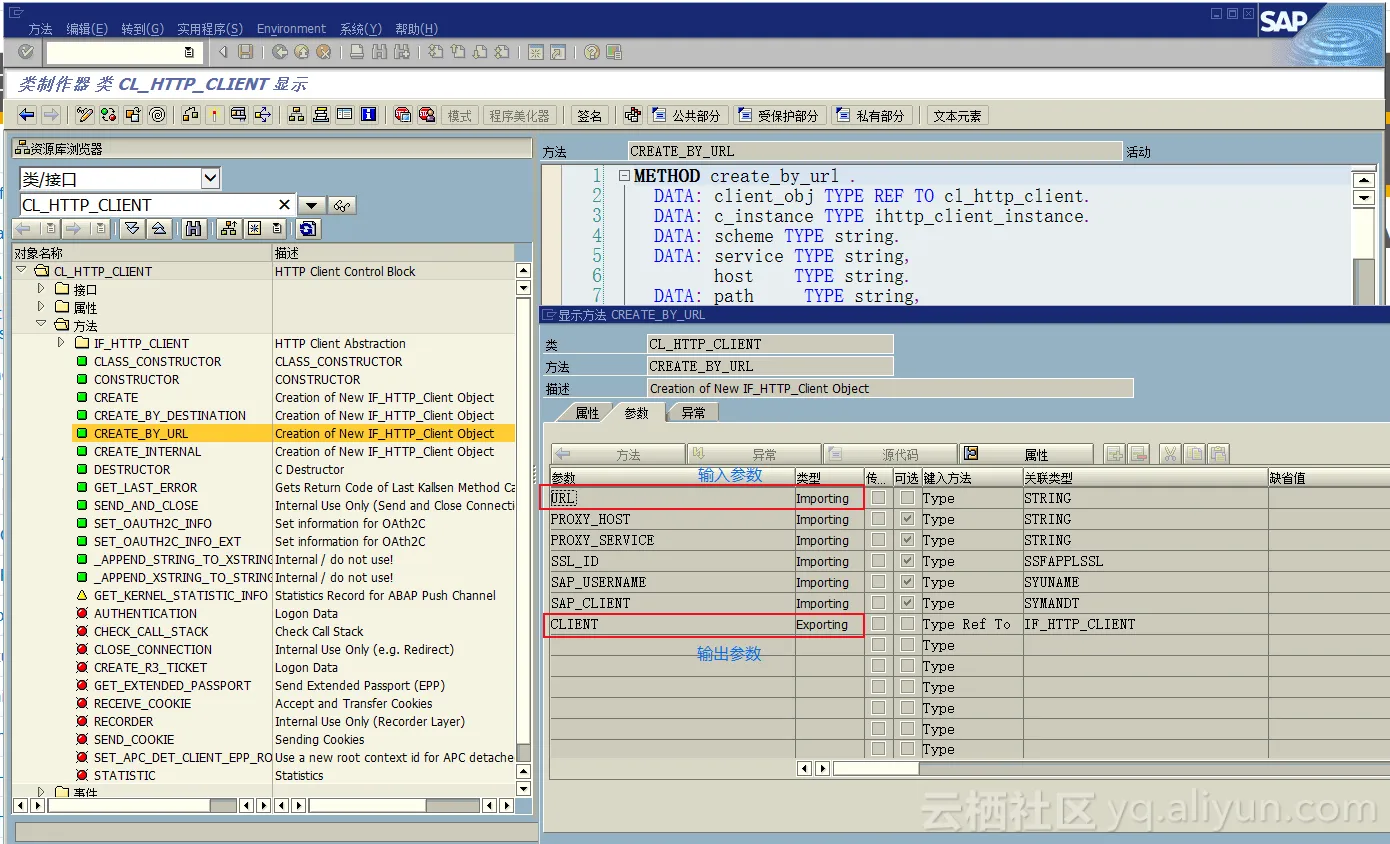Click the 文本元素 button

(x=957, y=116)
